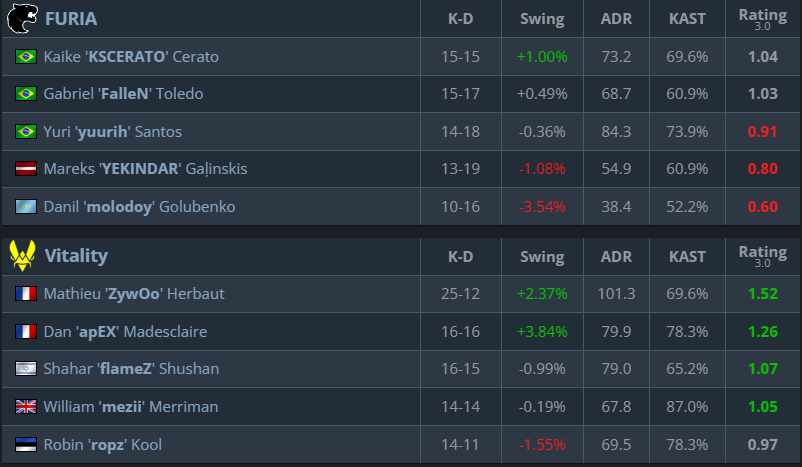The width and height of the screenshot is (802, 467).
Task: Sort FURIA table by K-D column
Action: click(x=460, y=19)
